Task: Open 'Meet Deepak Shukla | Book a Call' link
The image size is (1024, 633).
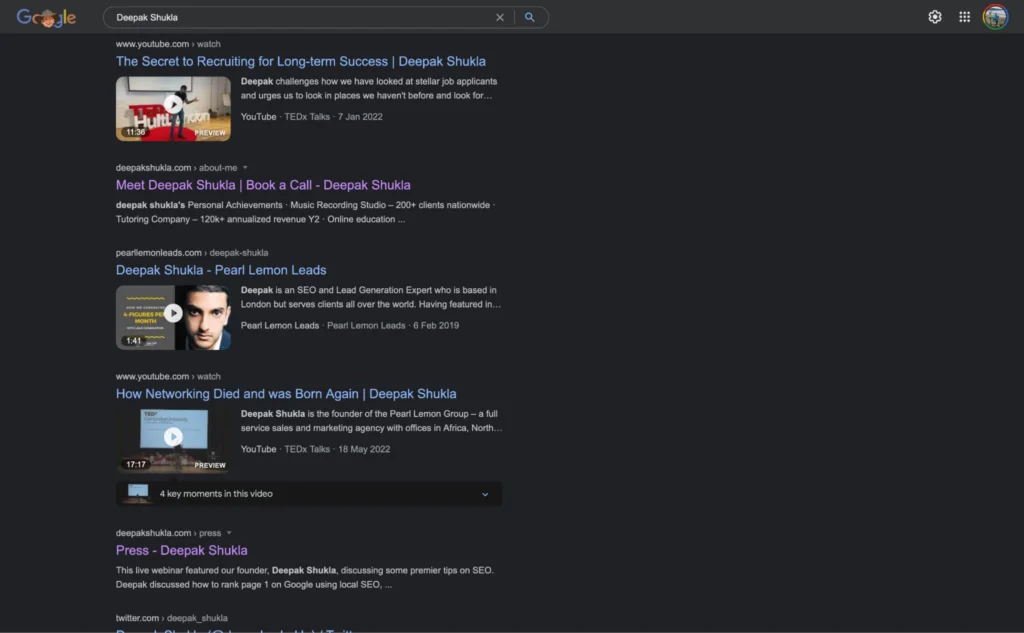Action: (x=263, y=185)
